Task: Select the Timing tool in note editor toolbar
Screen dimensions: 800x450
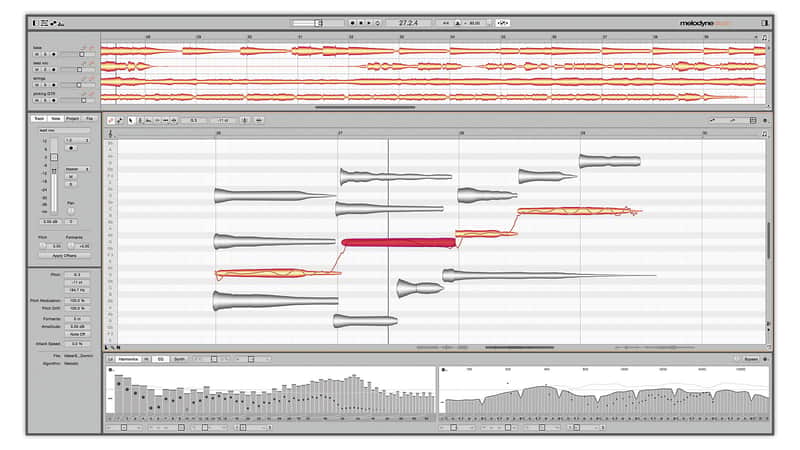Action: point(165,120)
